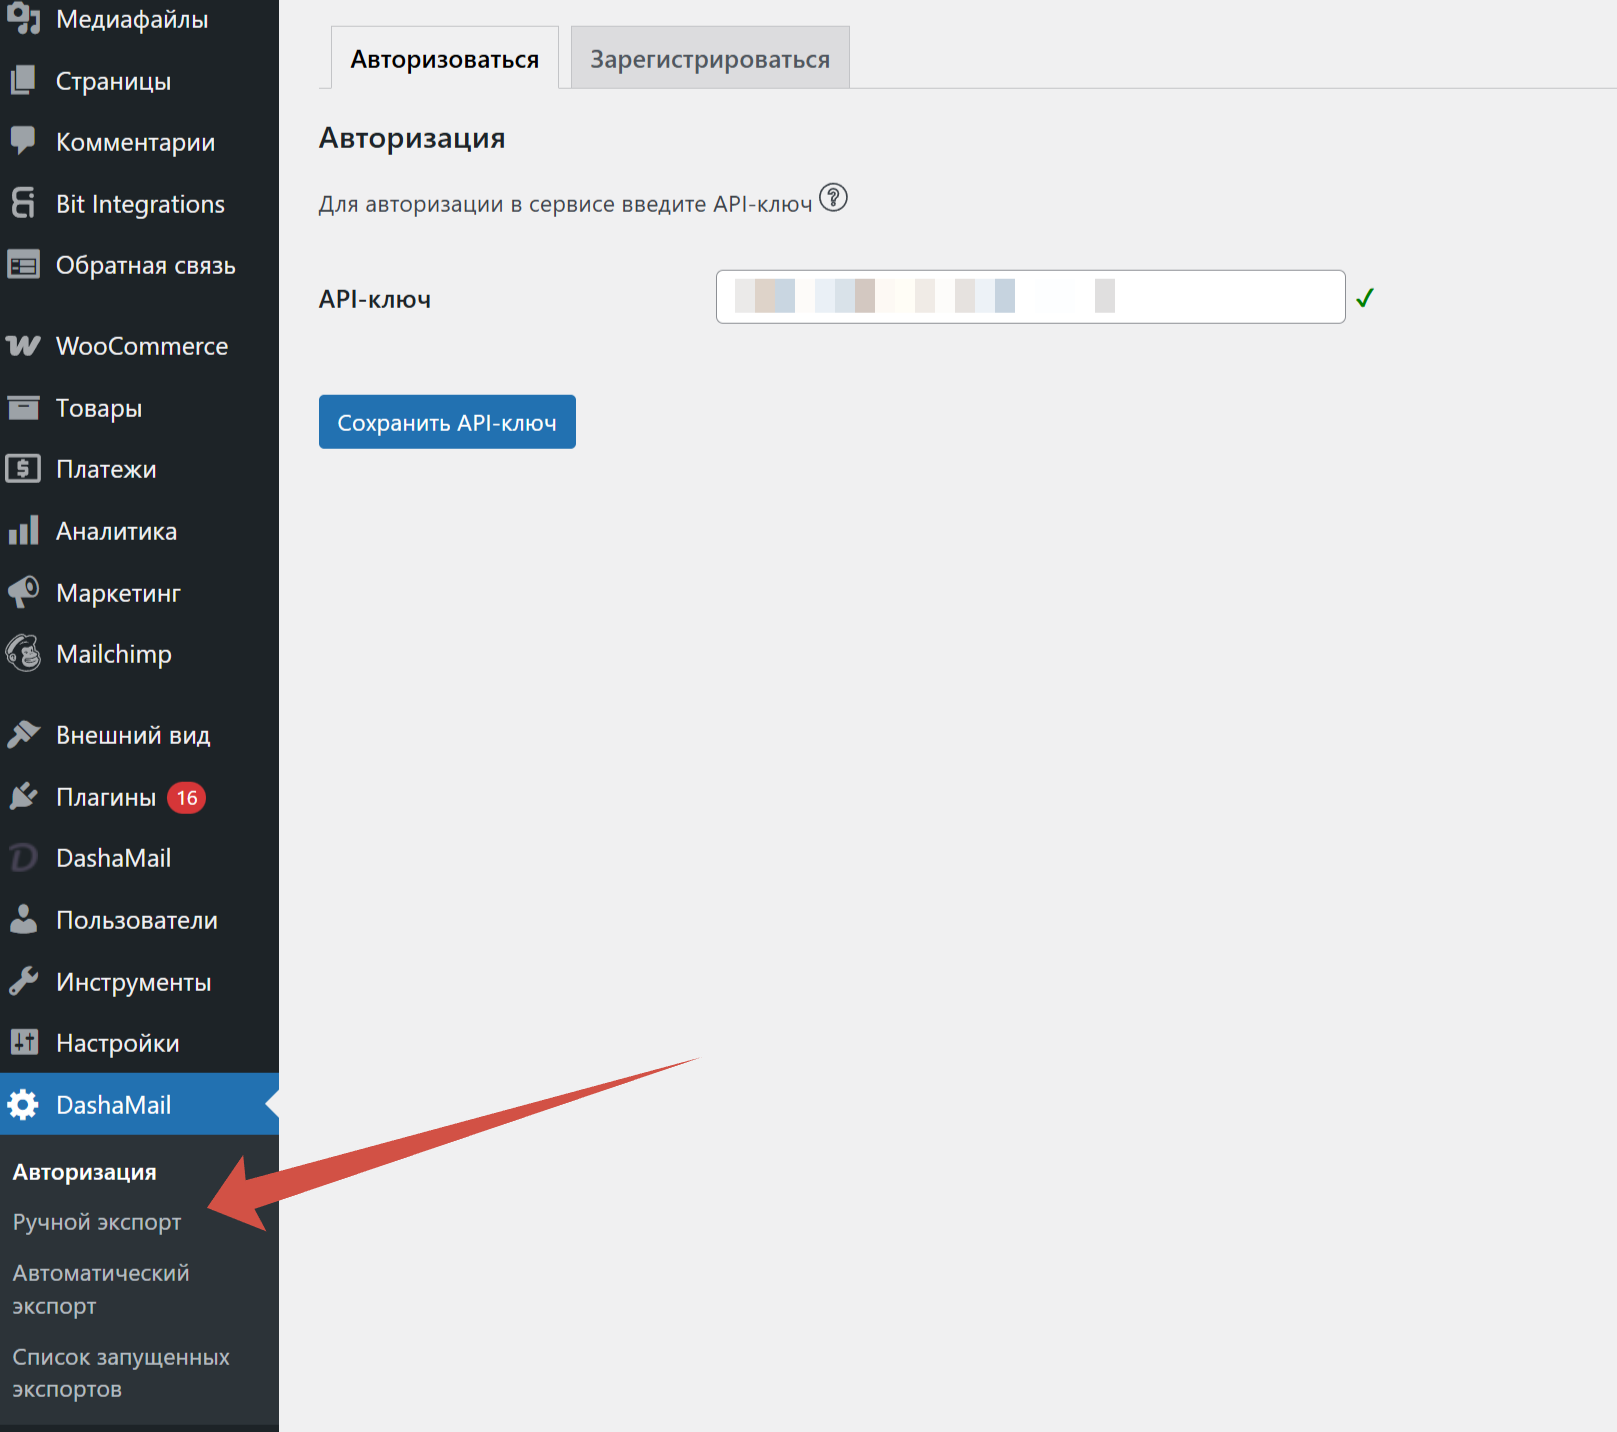This screenshot has height=1432, width=1617.
Task: Open Настройки in the sidebar
Action: pyautogui.click(x=117, y=1043)
